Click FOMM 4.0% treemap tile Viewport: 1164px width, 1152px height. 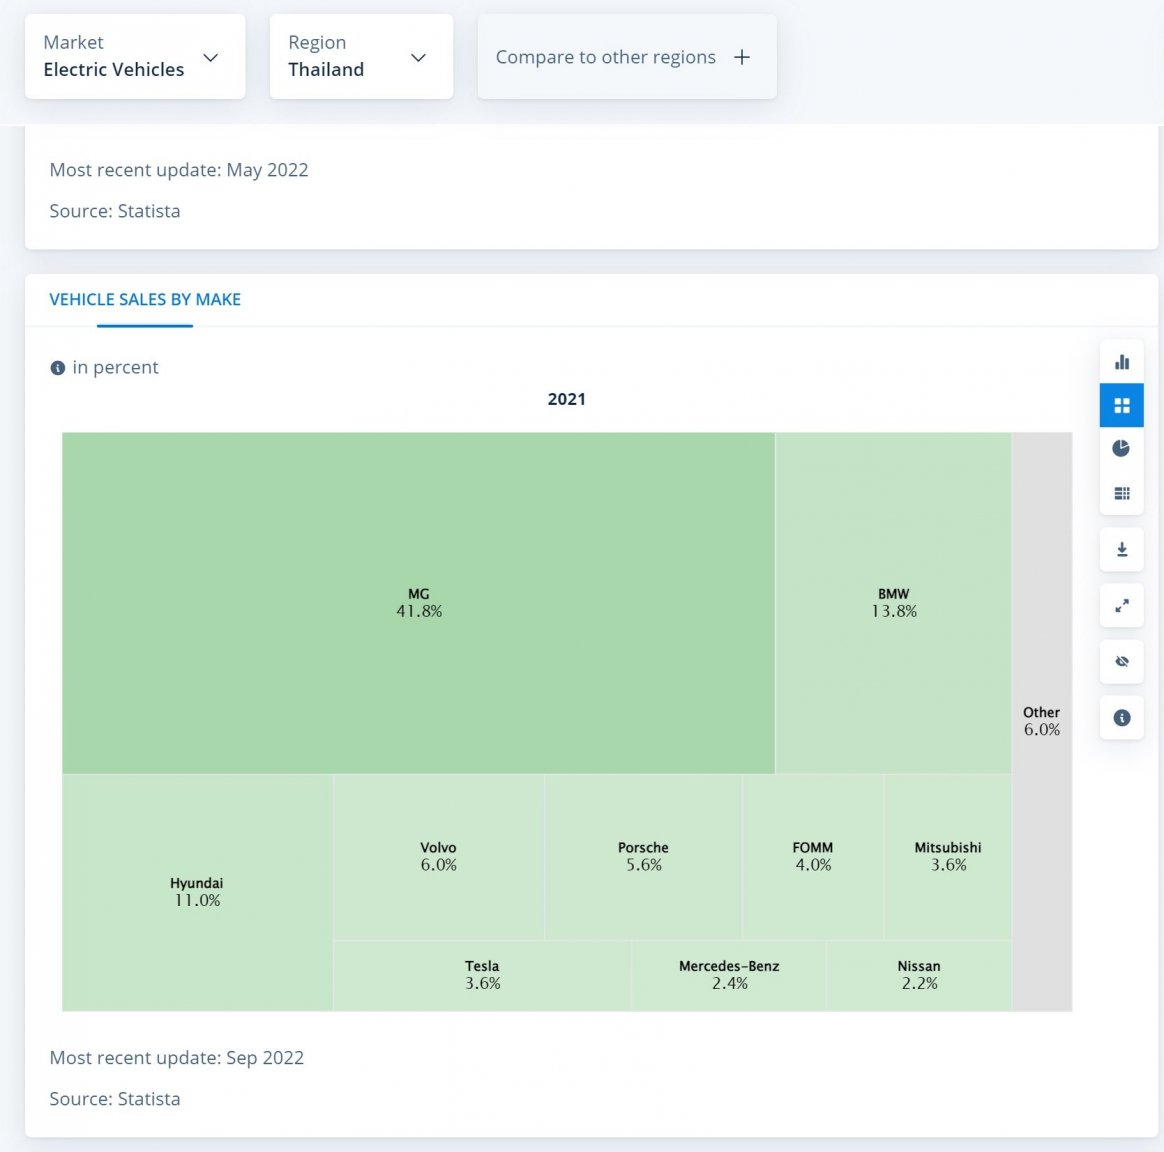click(813, 857)
